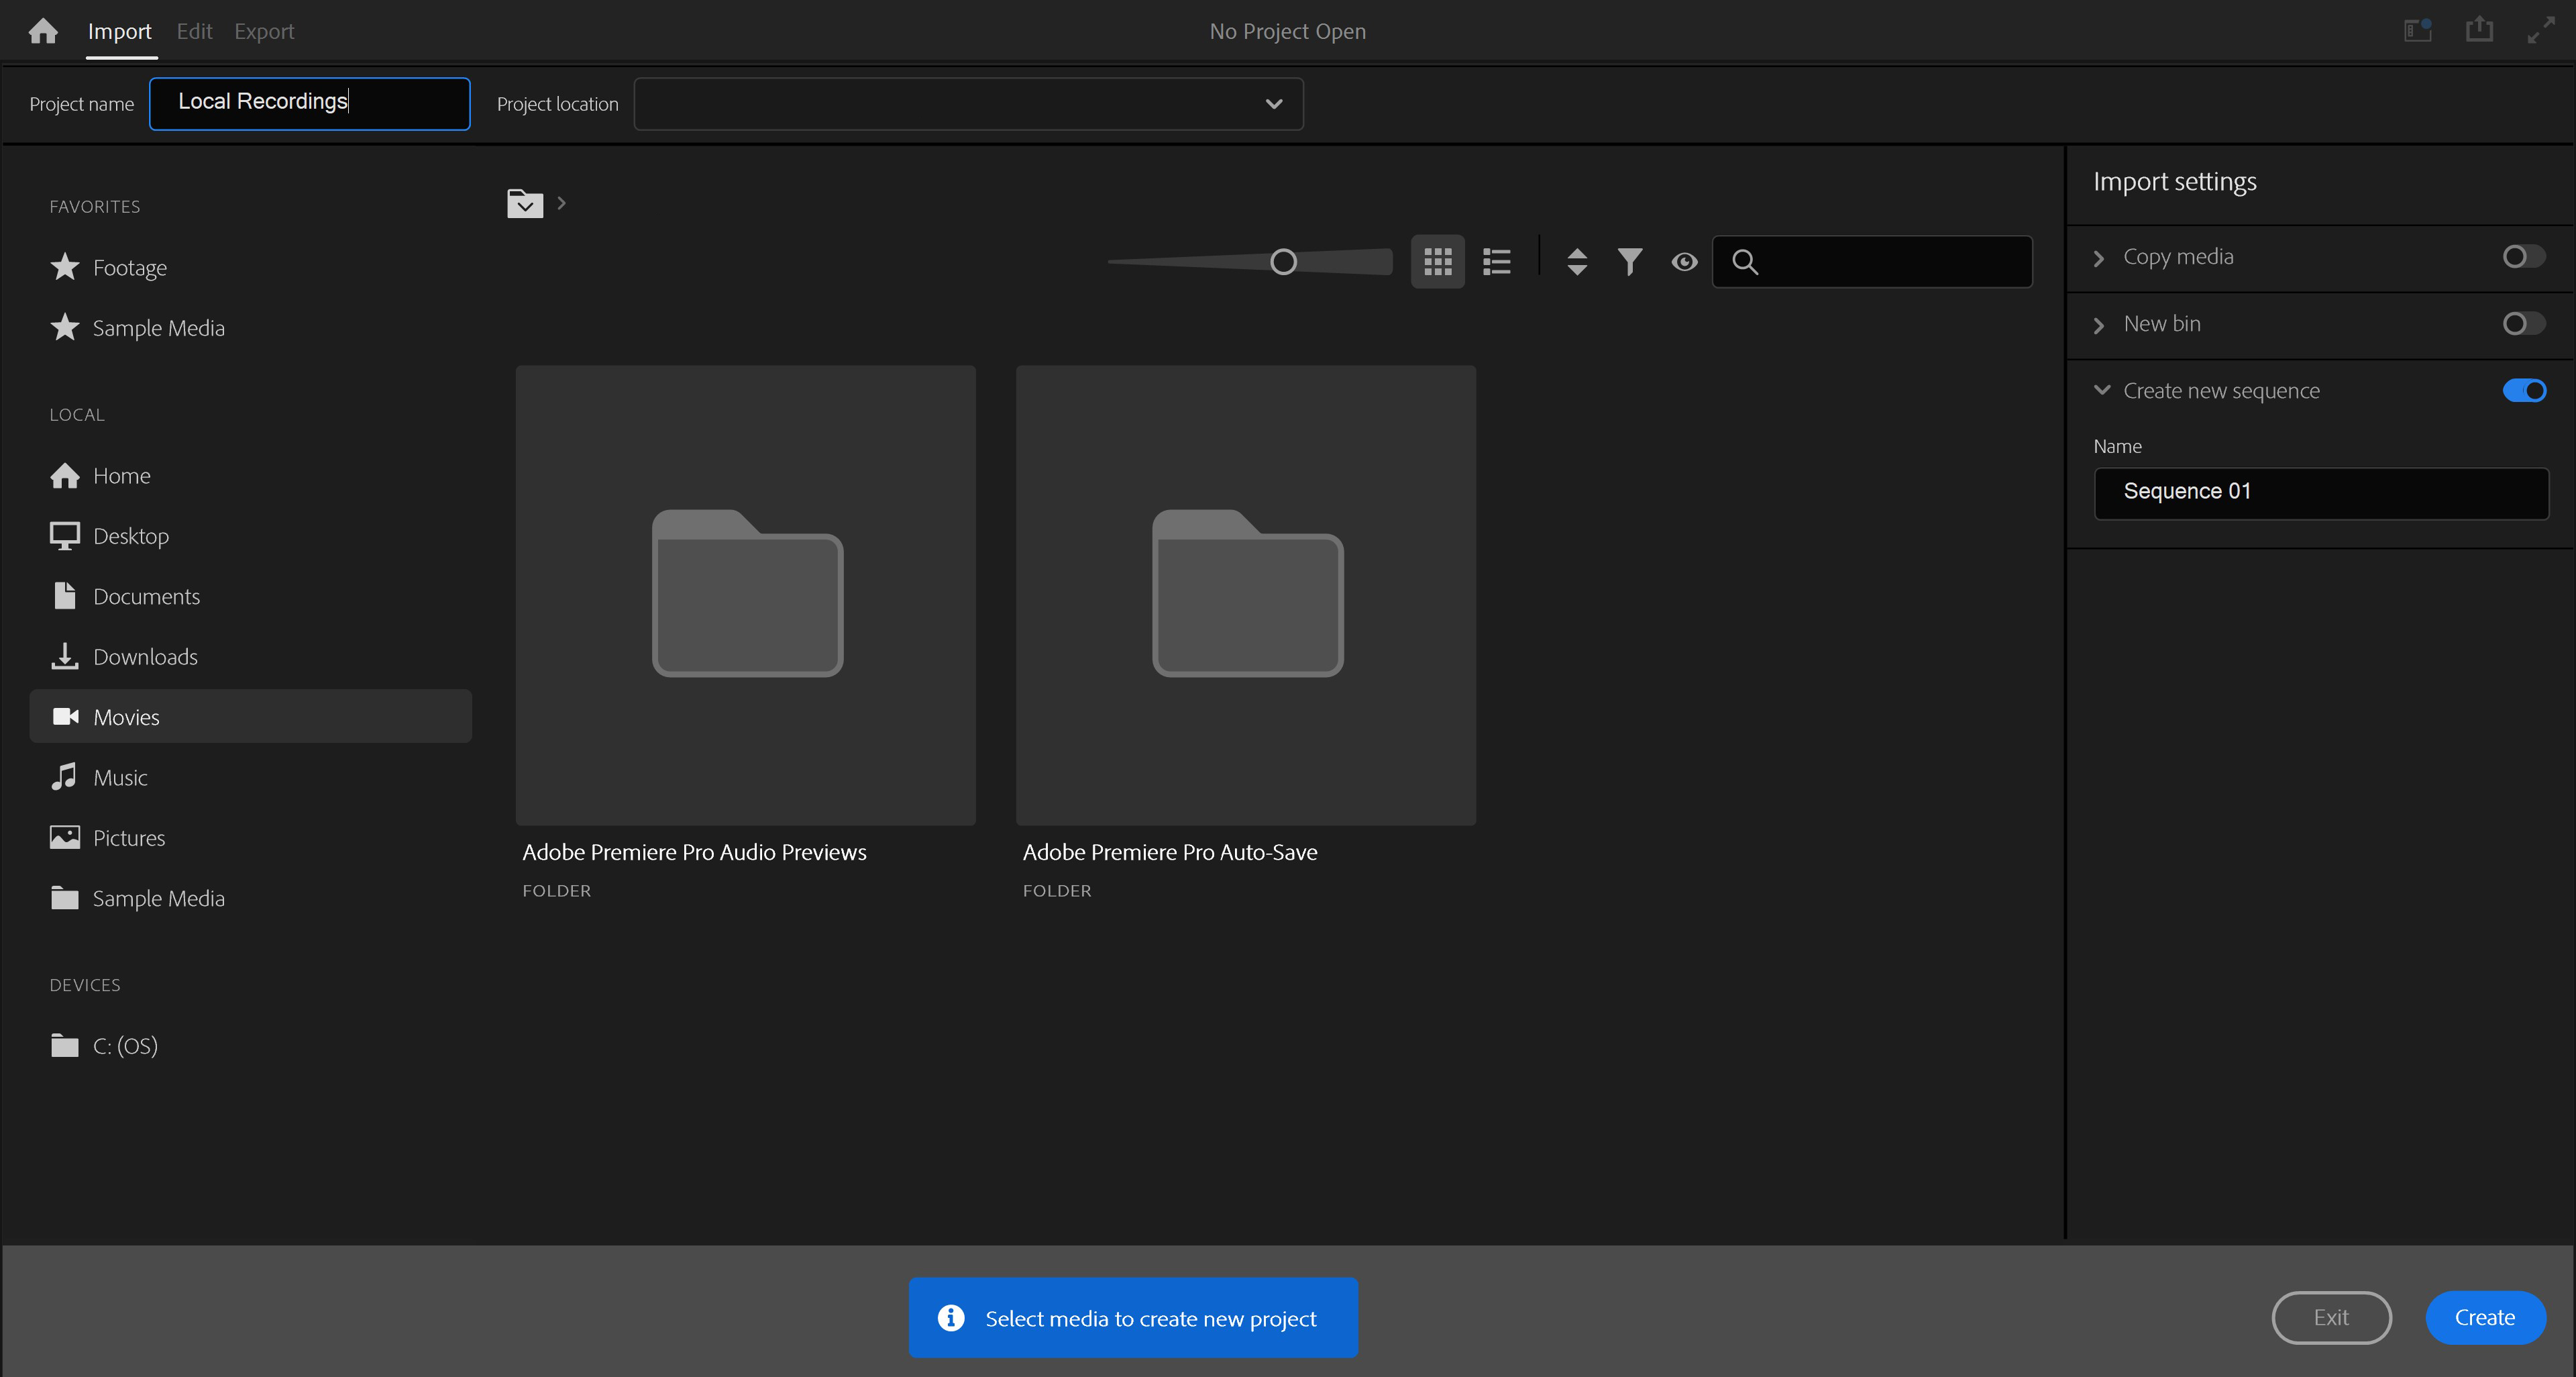Toggle full screen with the expand arrows icon
2576x1377 pixels.
(2541, 31)
